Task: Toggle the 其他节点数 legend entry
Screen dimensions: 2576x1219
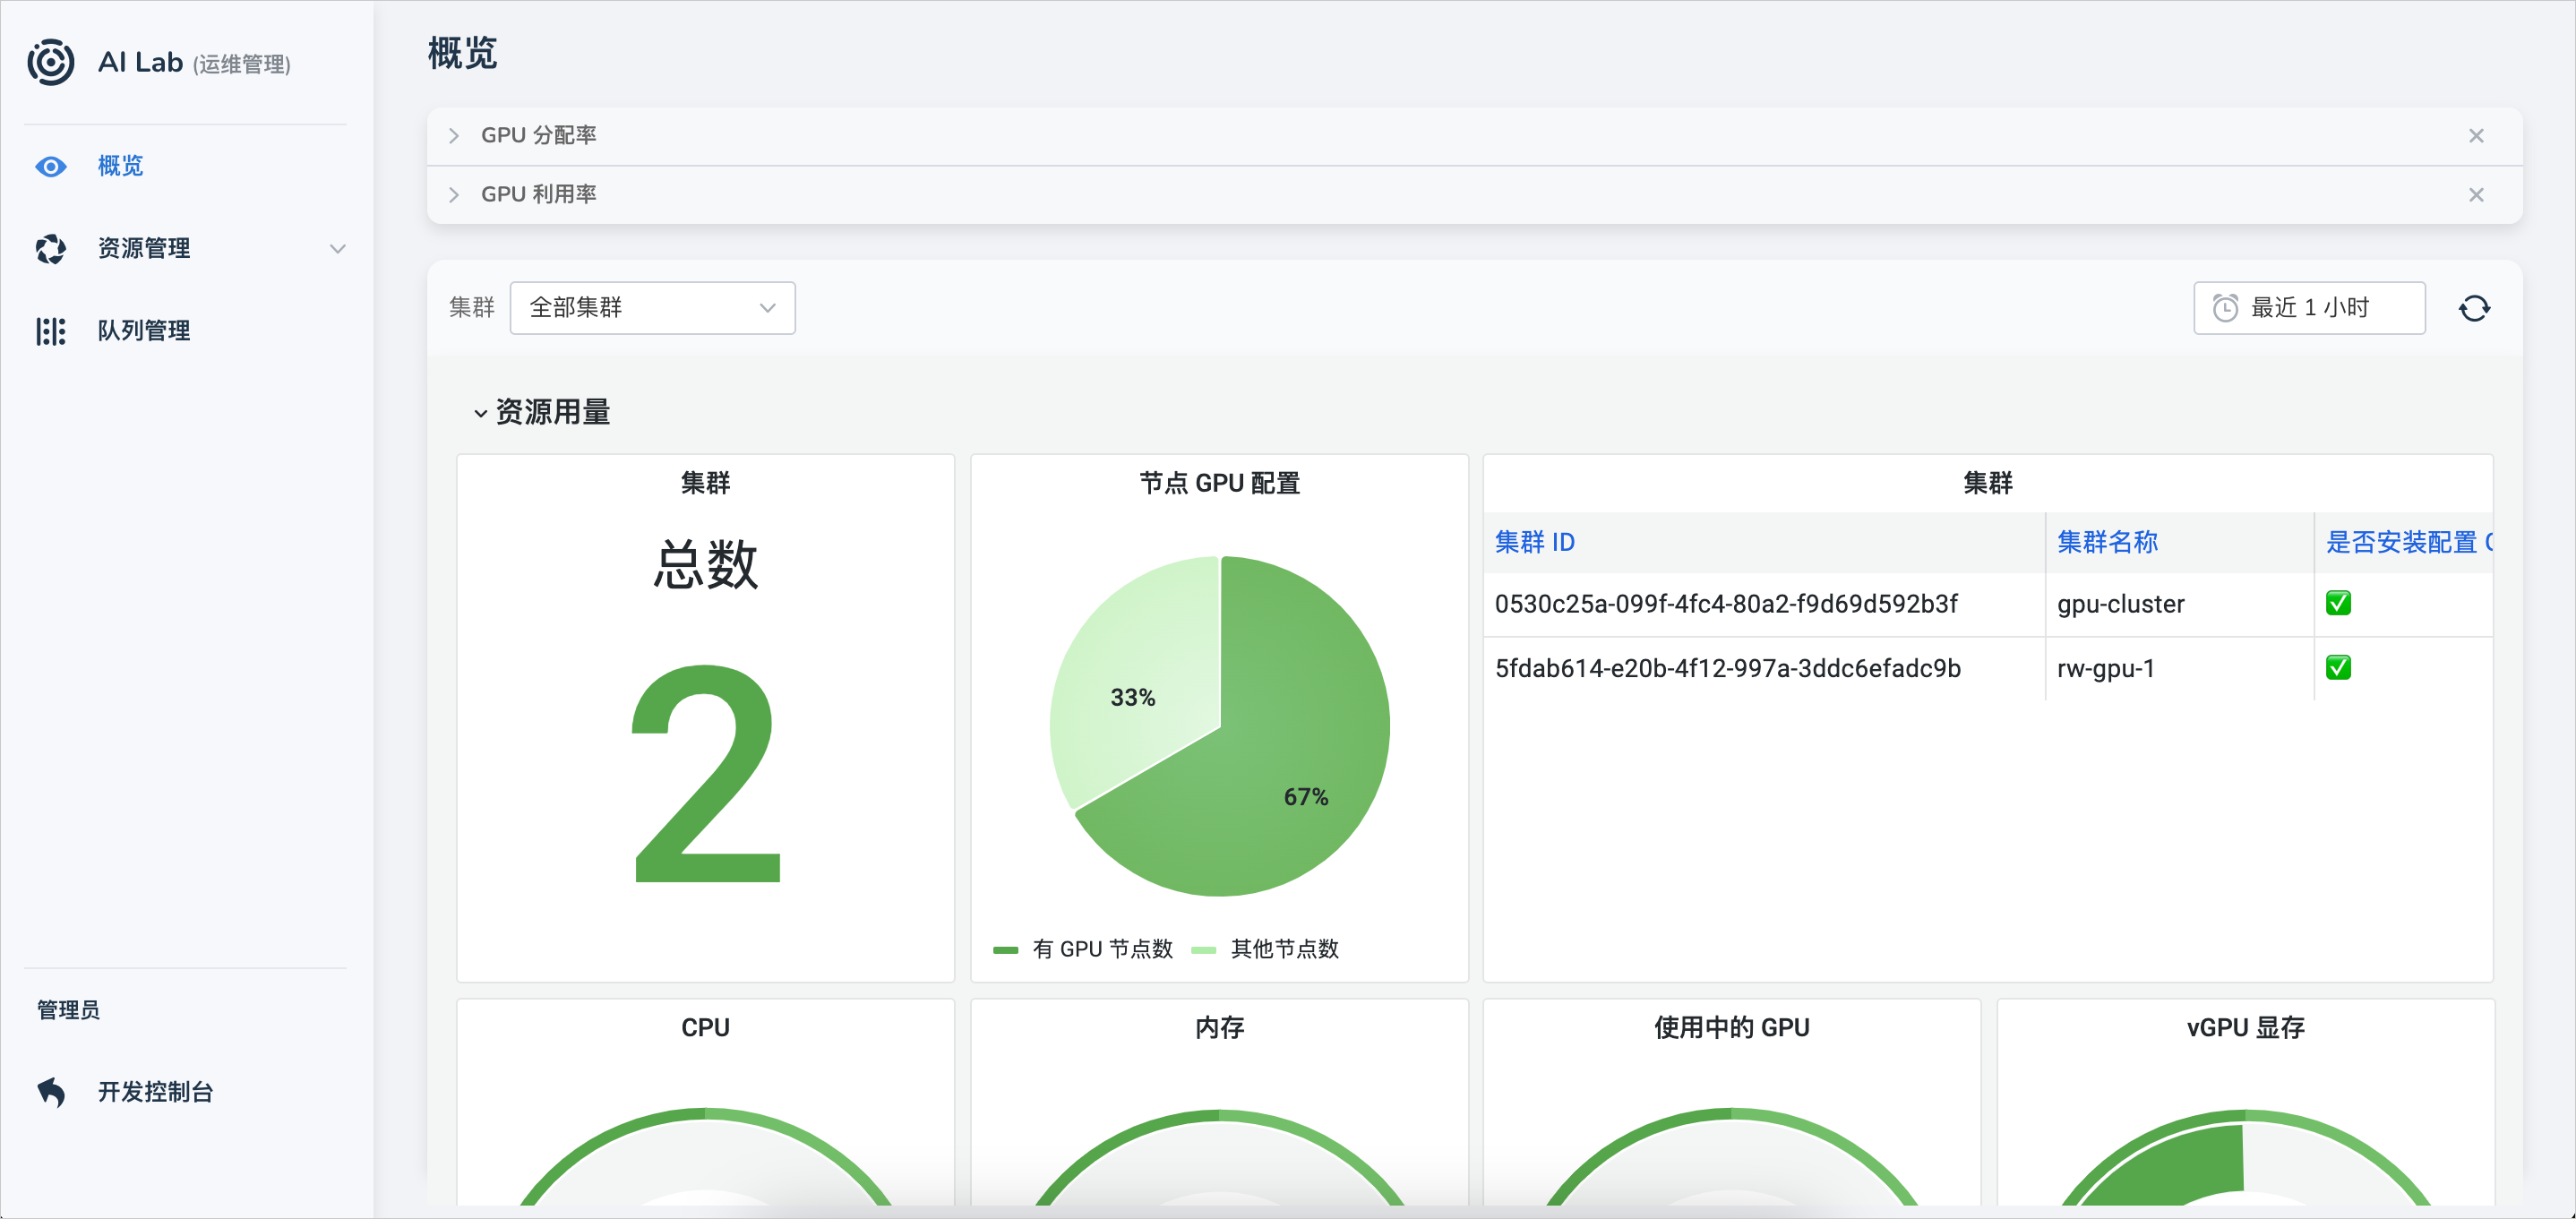Action: (1266, 949)
